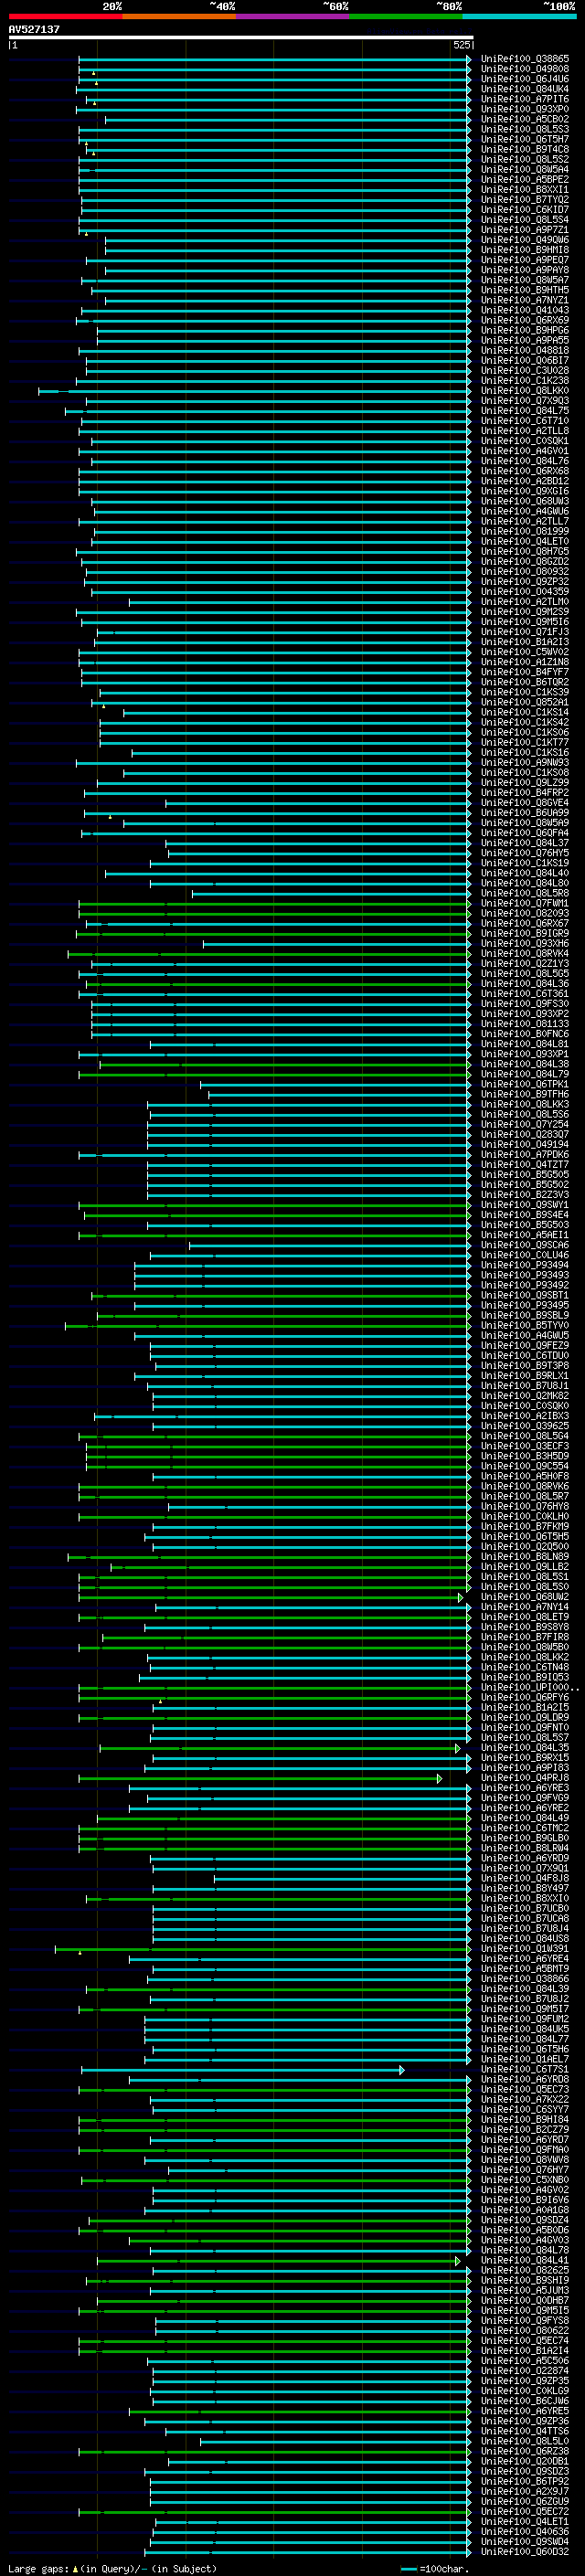Open hit UniRef100_Q6J4U6
The width and height of the screenshot is (585, 2576).
(525, 79)
